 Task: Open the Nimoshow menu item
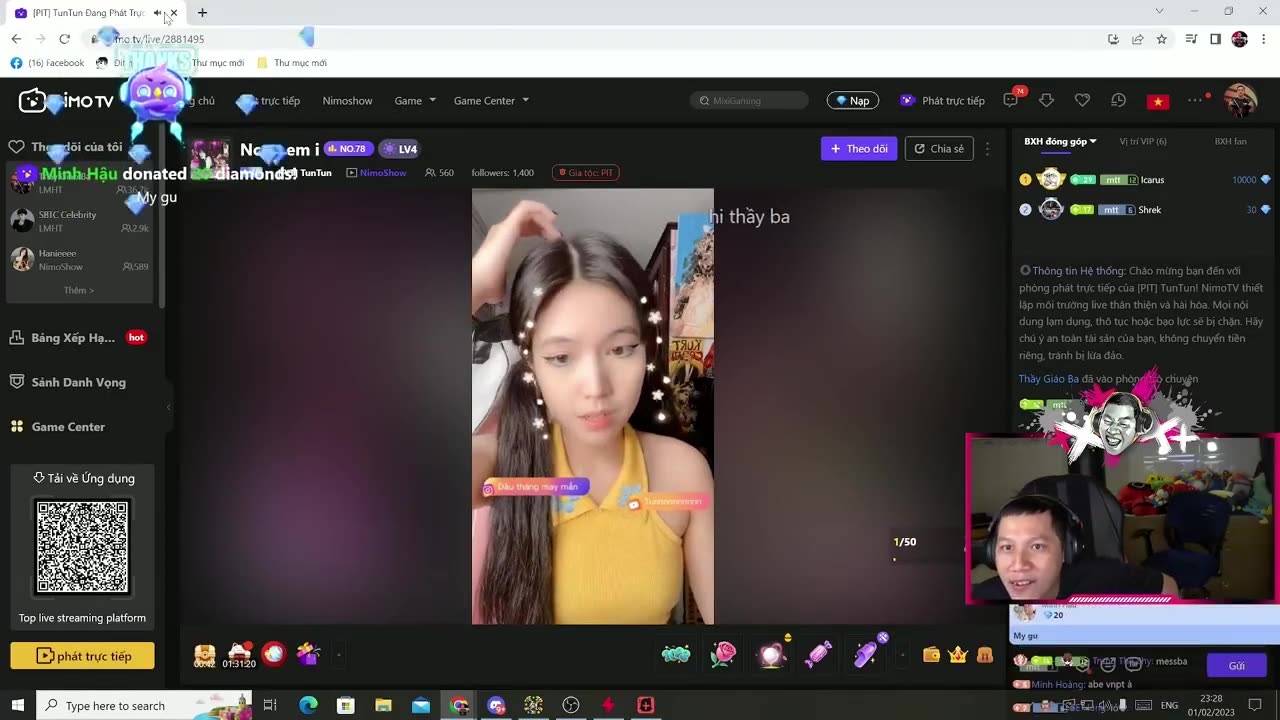pyautogui.click(x=347, y=101)
